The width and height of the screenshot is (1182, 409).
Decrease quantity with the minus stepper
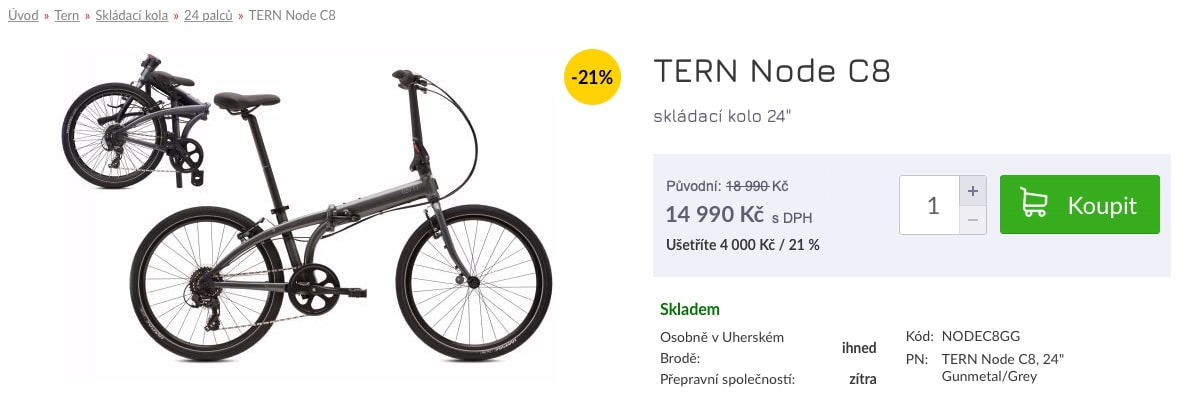click(973, 220)
